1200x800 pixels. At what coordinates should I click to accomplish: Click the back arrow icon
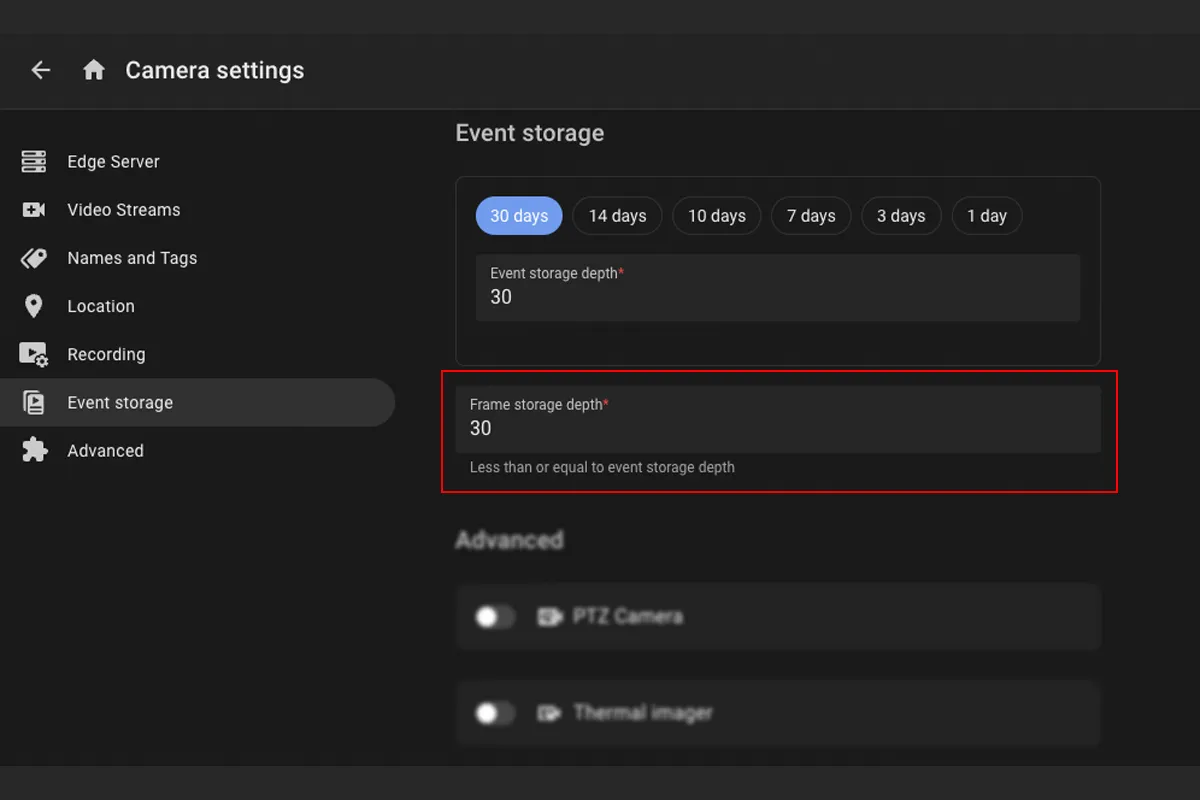coord(40,70)
